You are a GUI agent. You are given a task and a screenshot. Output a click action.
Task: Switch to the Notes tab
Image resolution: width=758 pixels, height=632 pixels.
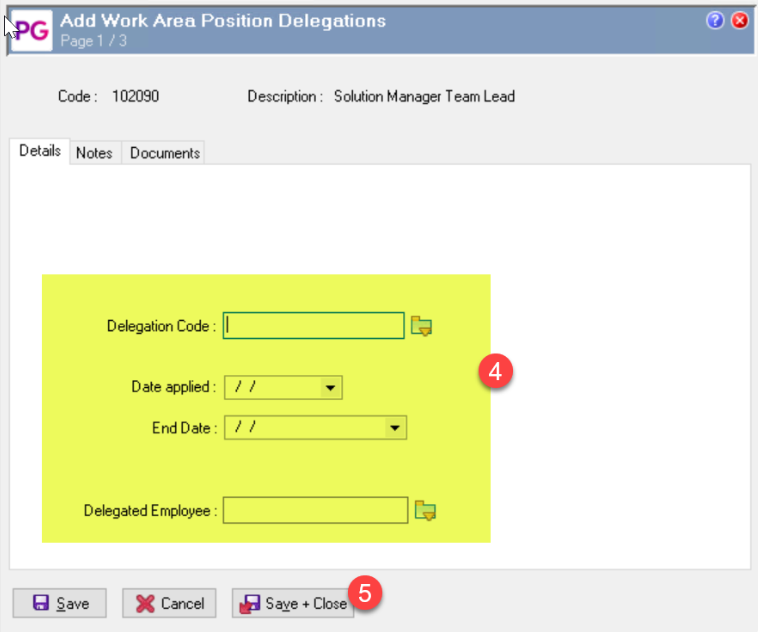point(94,153)
